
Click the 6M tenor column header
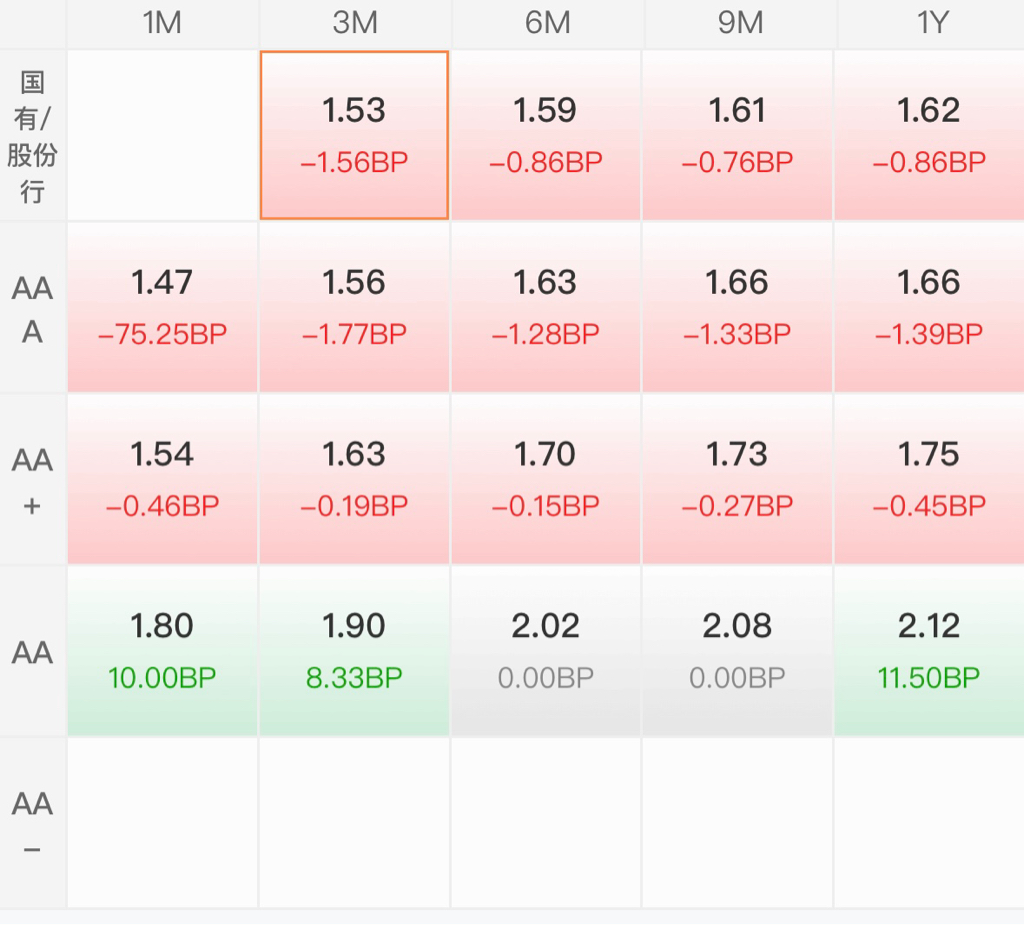[x=546, y=23]
